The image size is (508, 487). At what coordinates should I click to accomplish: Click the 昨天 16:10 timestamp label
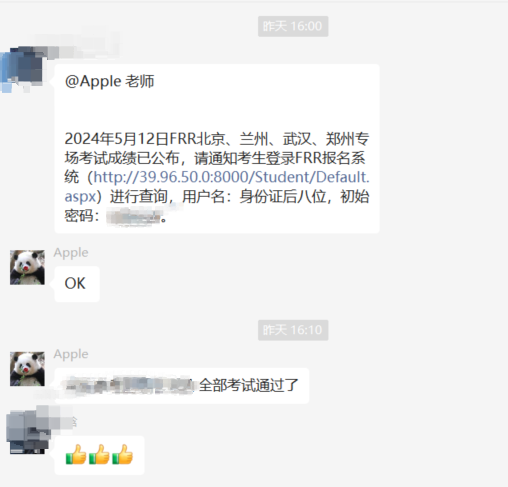click(x=293, y=330)
